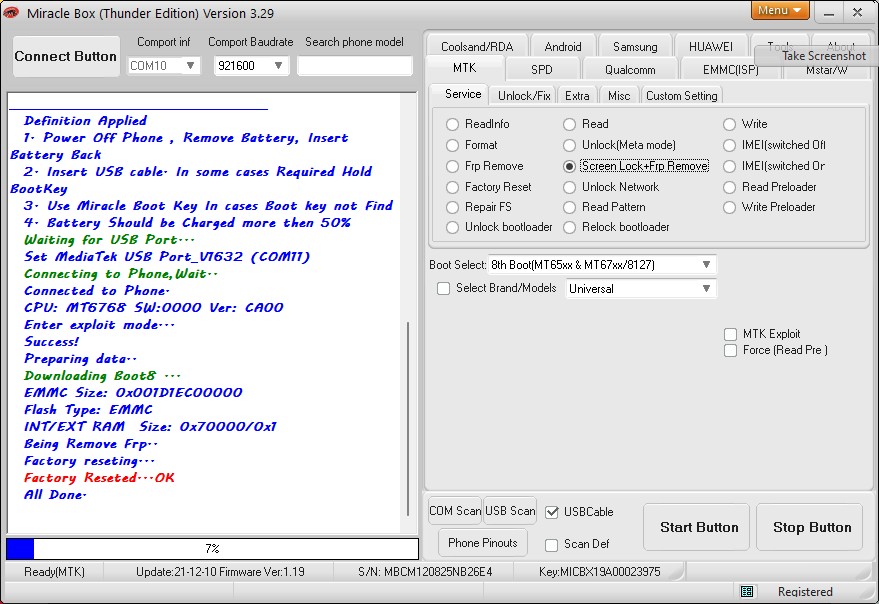Switch to the Coolsand/RDA tab
This screenshot has width=879, height=604.
coord(477,47)
